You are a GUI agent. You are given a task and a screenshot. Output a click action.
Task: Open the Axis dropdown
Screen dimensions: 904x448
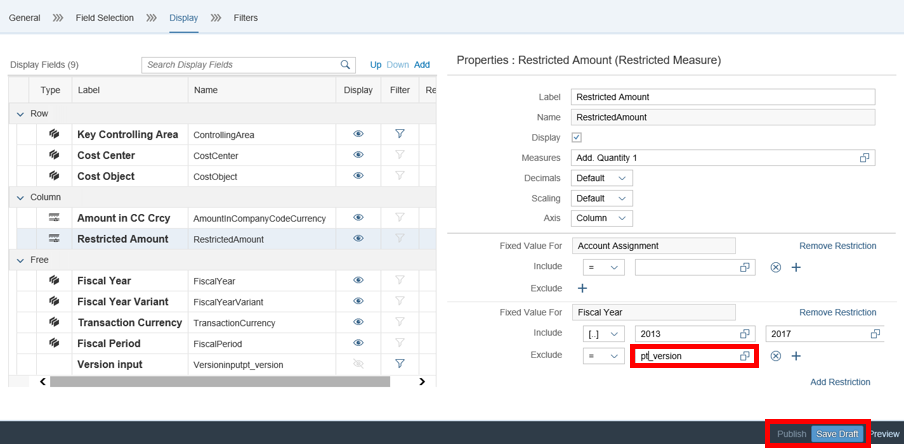point(601,219)
